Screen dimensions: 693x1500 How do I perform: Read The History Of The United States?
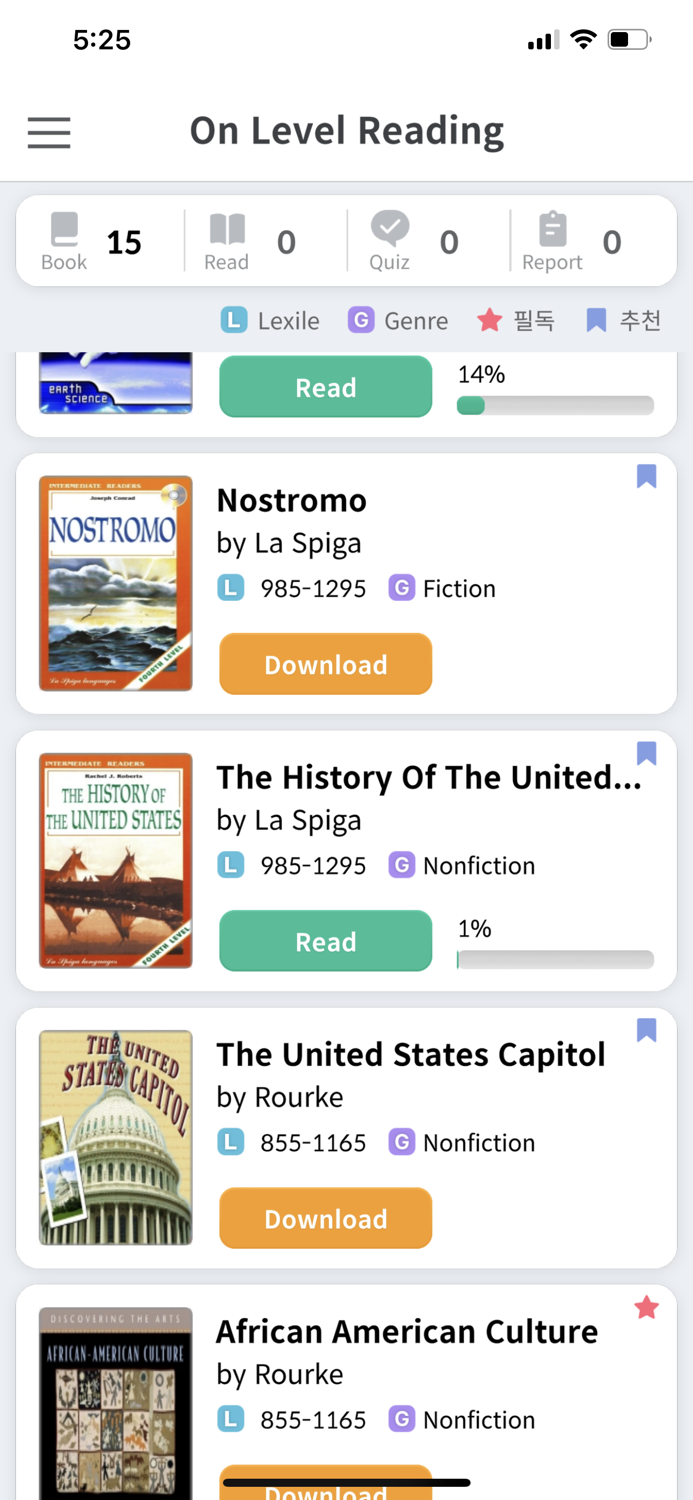[325, 941]
